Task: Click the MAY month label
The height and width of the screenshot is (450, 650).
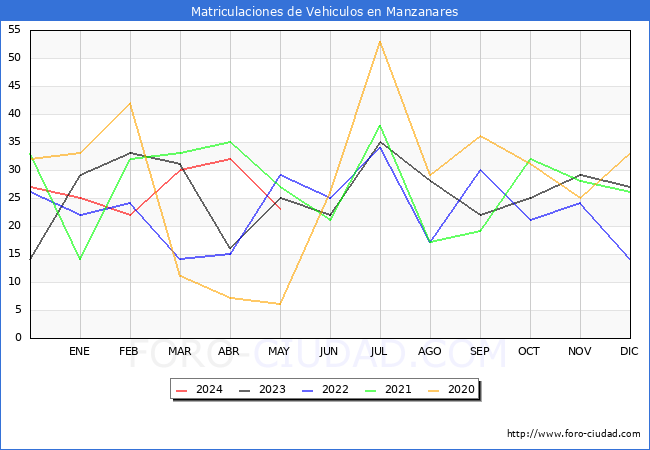Action: tap(279, 351)
